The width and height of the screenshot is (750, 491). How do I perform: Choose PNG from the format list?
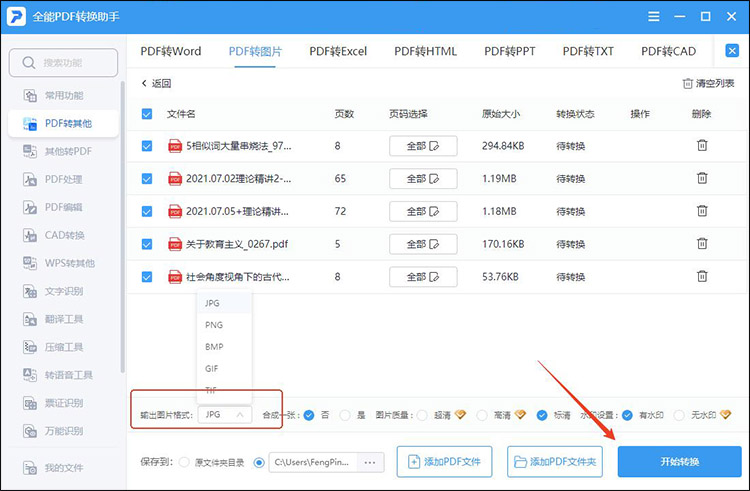pos(224,325)
